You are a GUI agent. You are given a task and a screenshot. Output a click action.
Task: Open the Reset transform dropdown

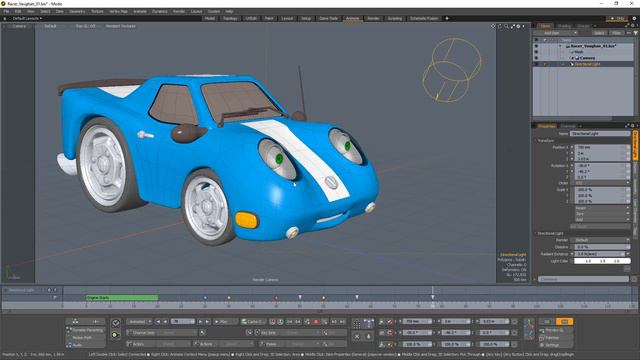click(x=602, y=208)
